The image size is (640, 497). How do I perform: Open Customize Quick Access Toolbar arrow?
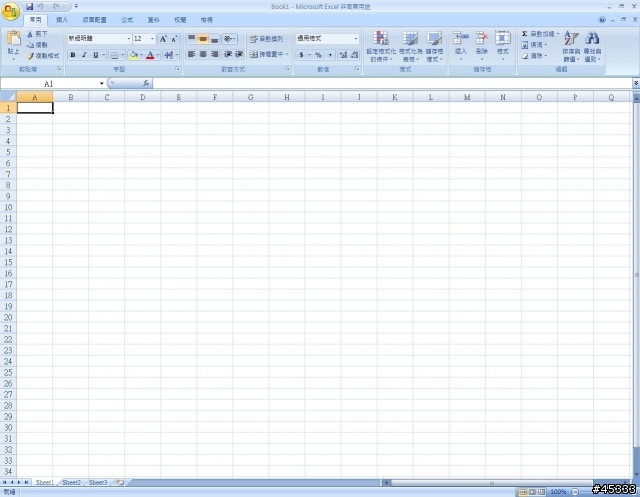pos(76,7)
